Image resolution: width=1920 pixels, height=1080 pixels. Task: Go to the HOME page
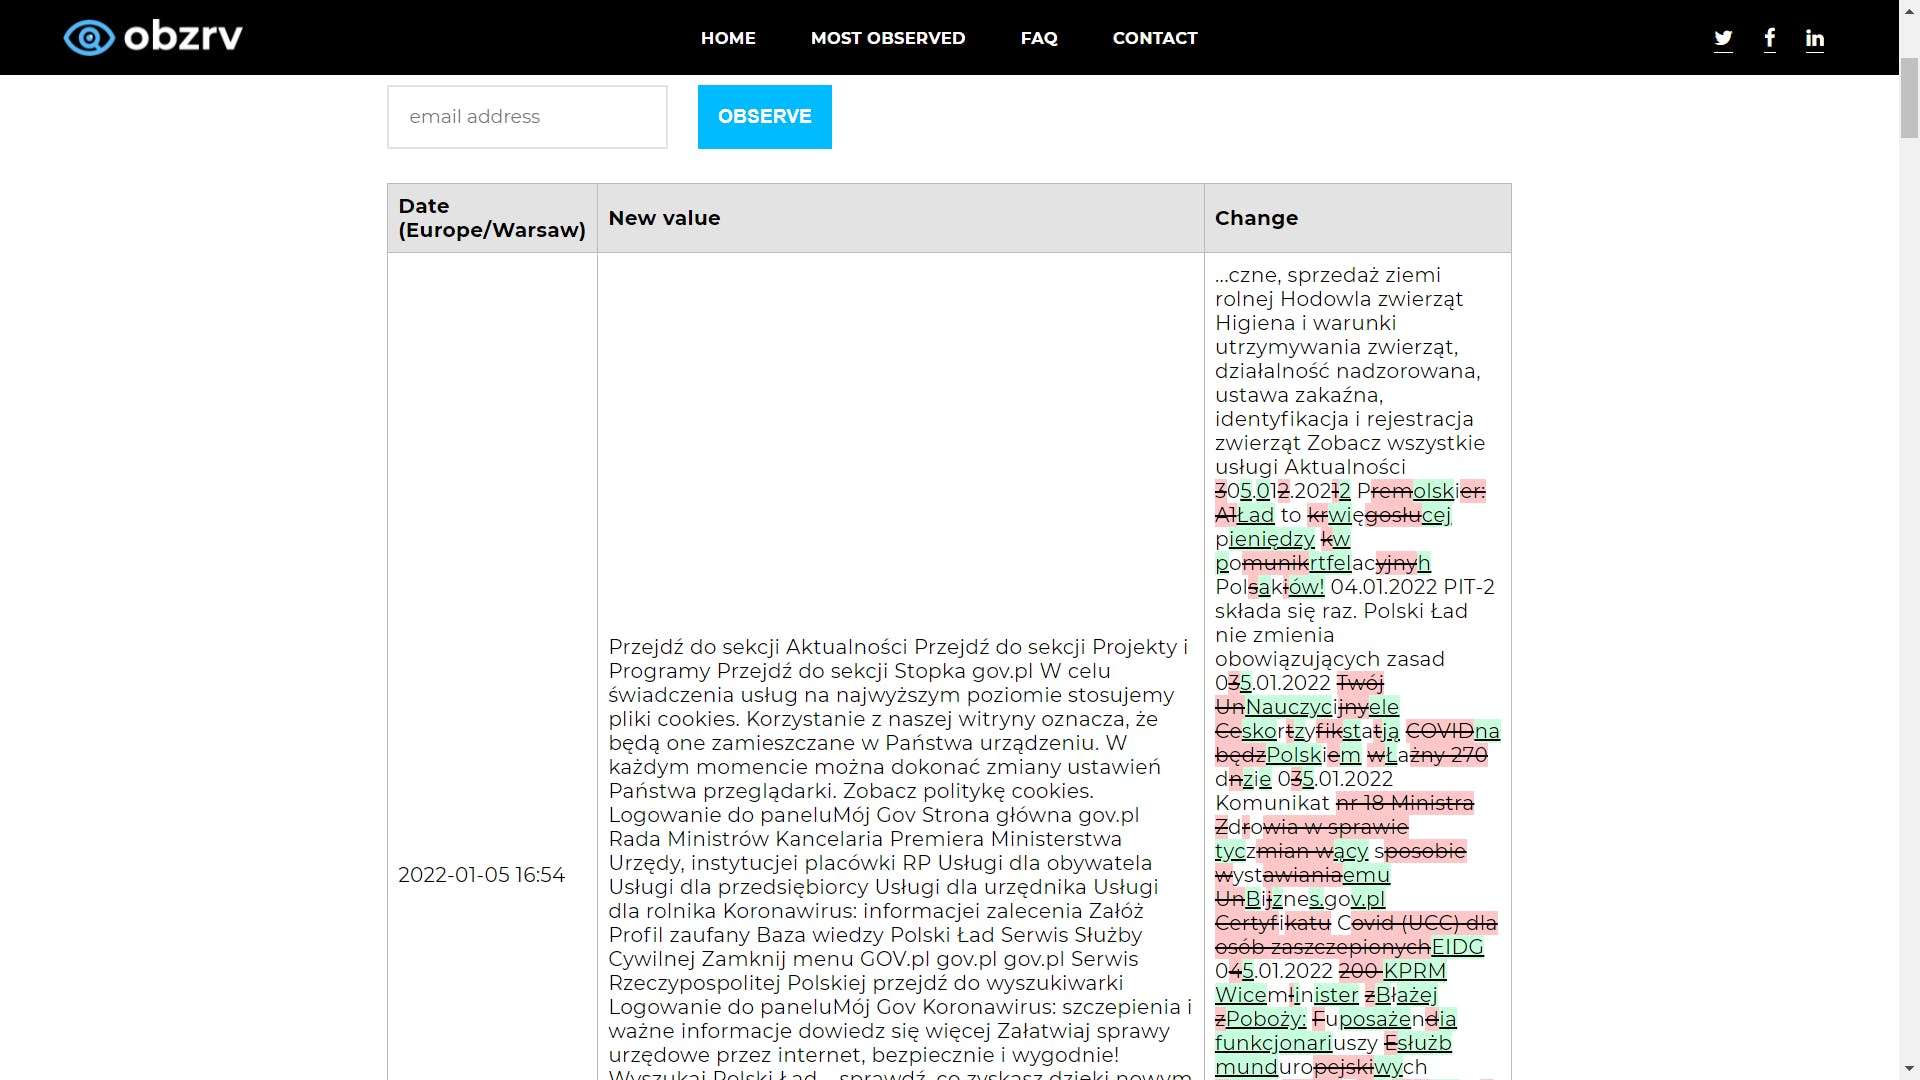(x=728, y=38)
